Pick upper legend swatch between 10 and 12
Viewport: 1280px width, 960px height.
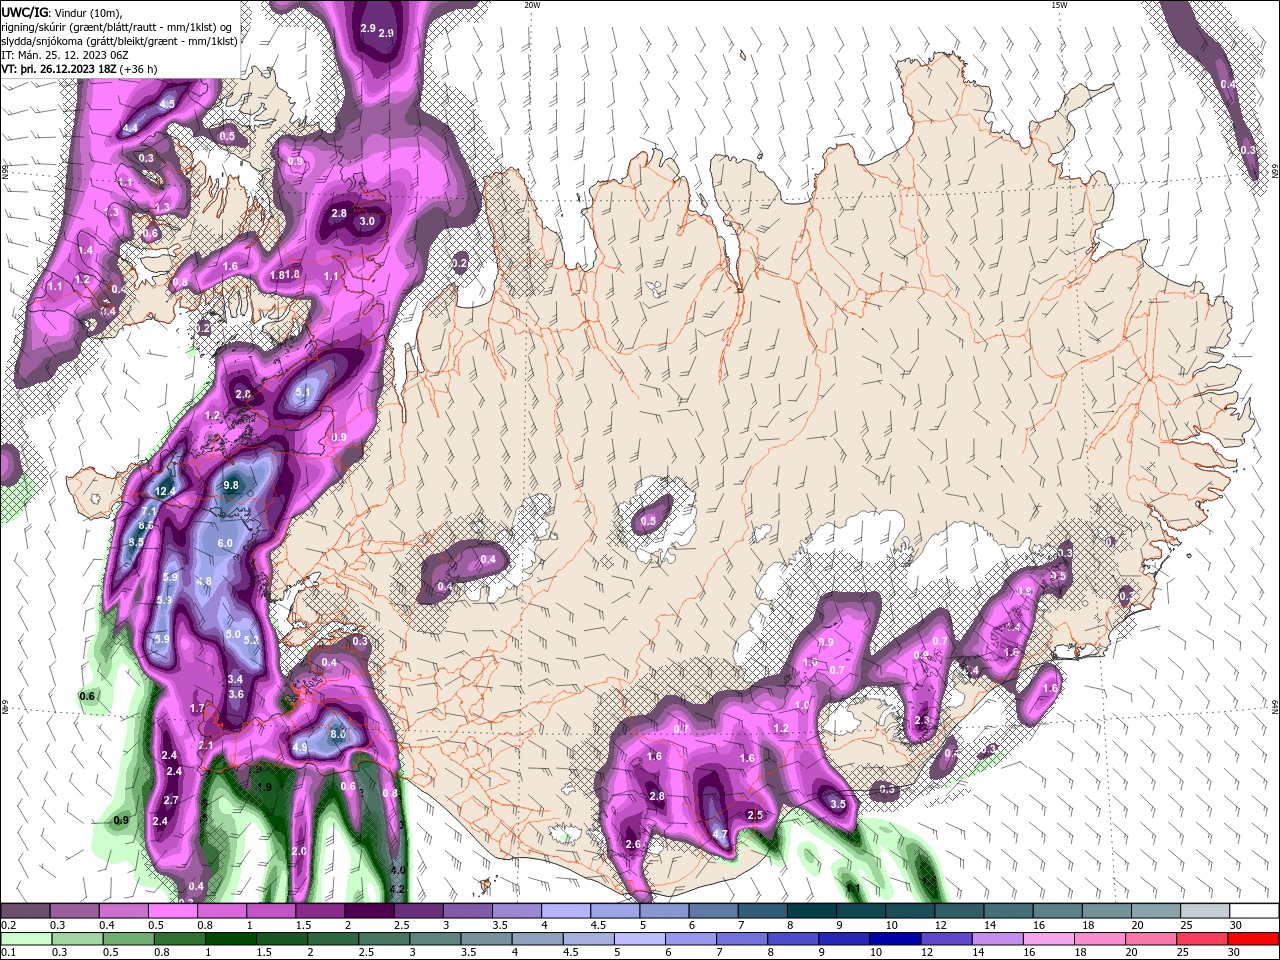910,911
